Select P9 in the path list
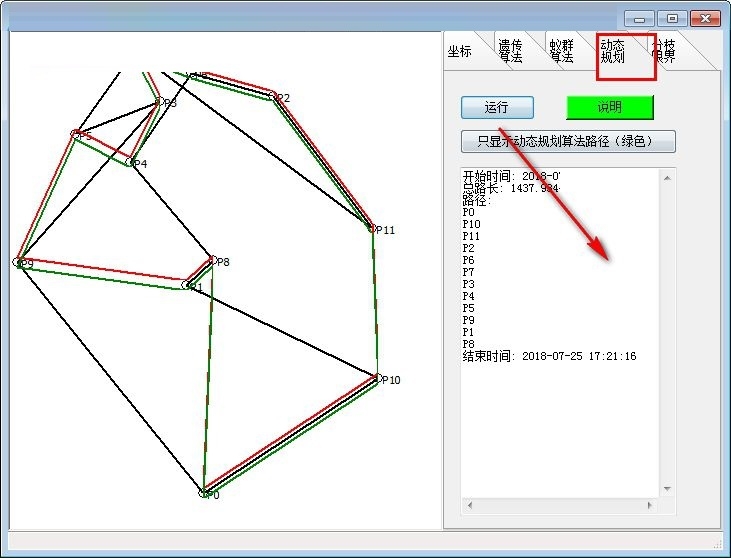Screen dimensions: 731x558 [x=469, y=320]
